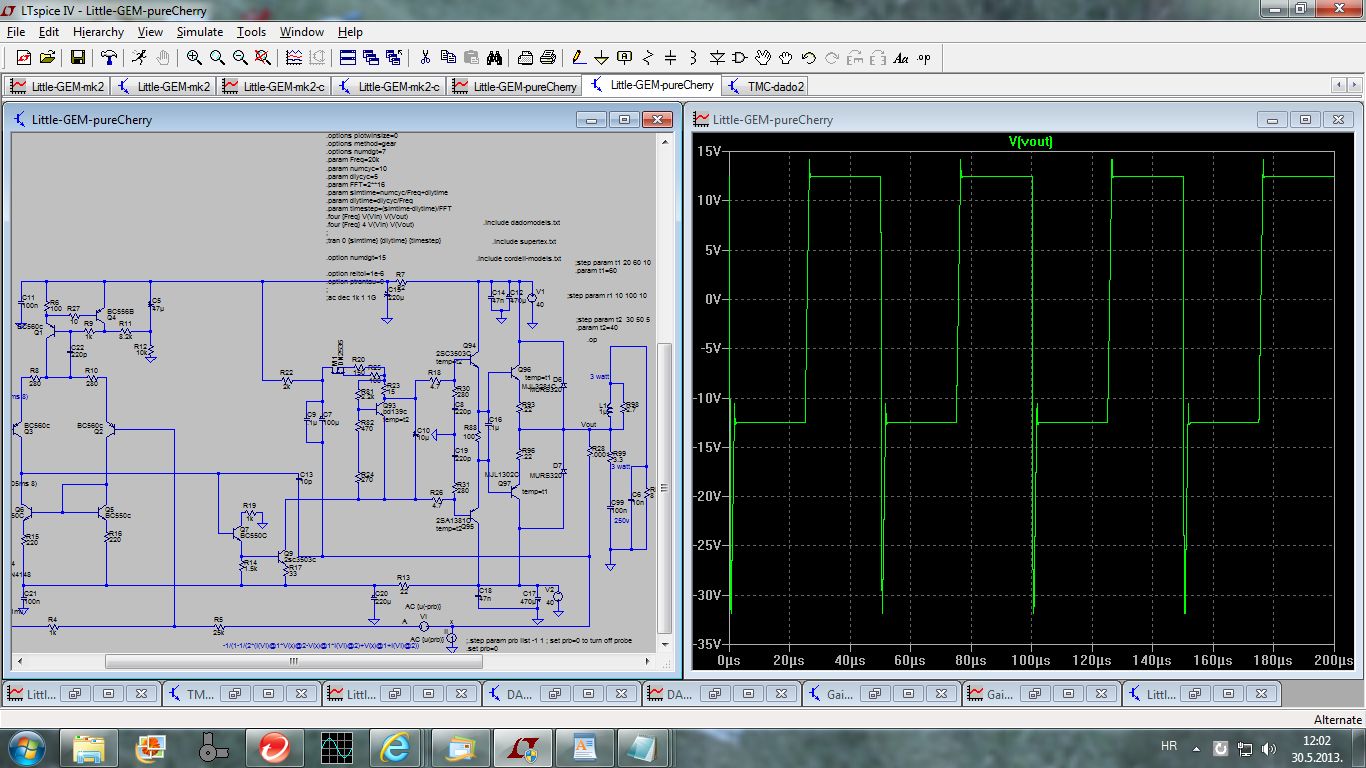
Task: Click the Find binoculars icon
Action: (494, 58)
